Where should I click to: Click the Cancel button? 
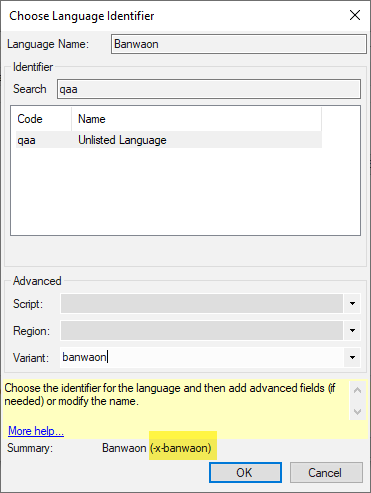click(x=326, y=472)
